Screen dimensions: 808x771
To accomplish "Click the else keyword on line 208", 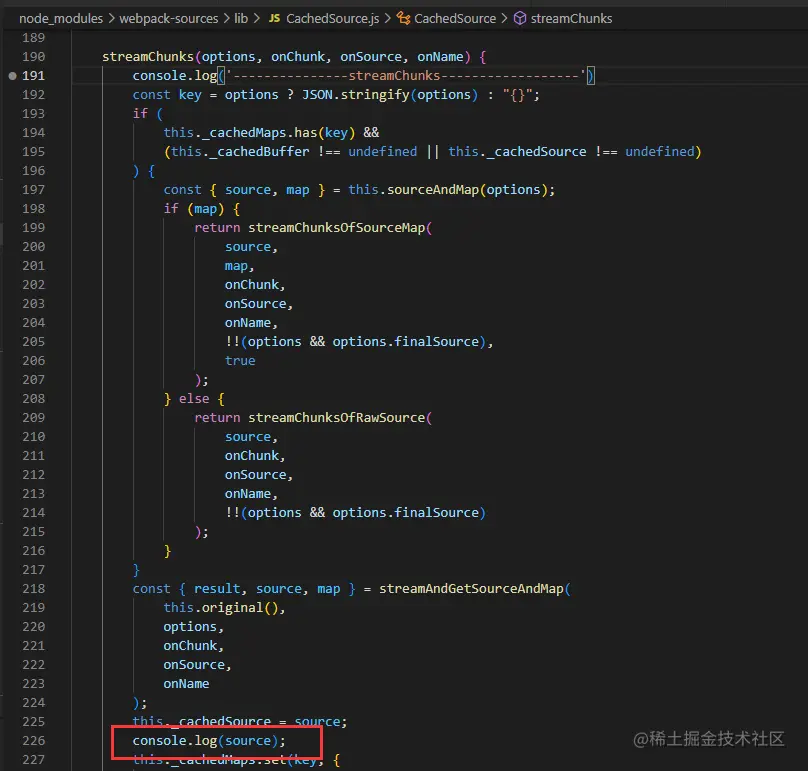I will tap(194, 399).
